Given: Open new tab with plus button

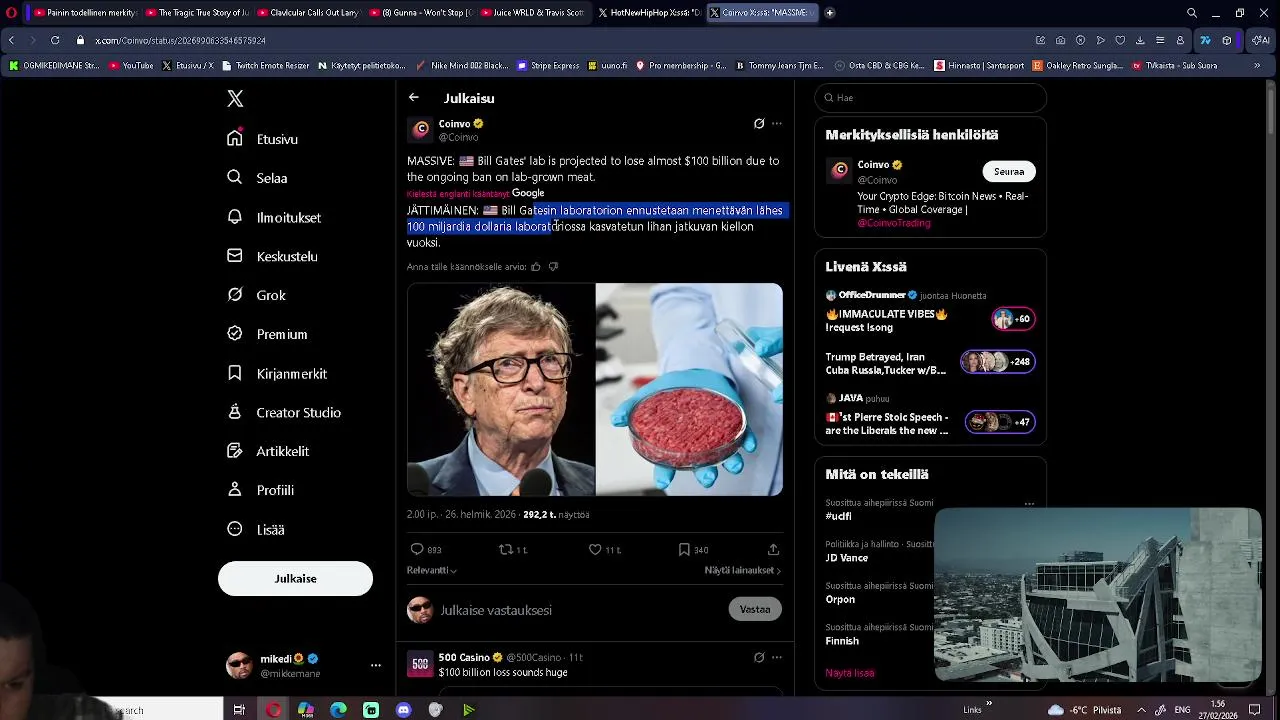Looking at the screenshot, I should click(829, 13).
